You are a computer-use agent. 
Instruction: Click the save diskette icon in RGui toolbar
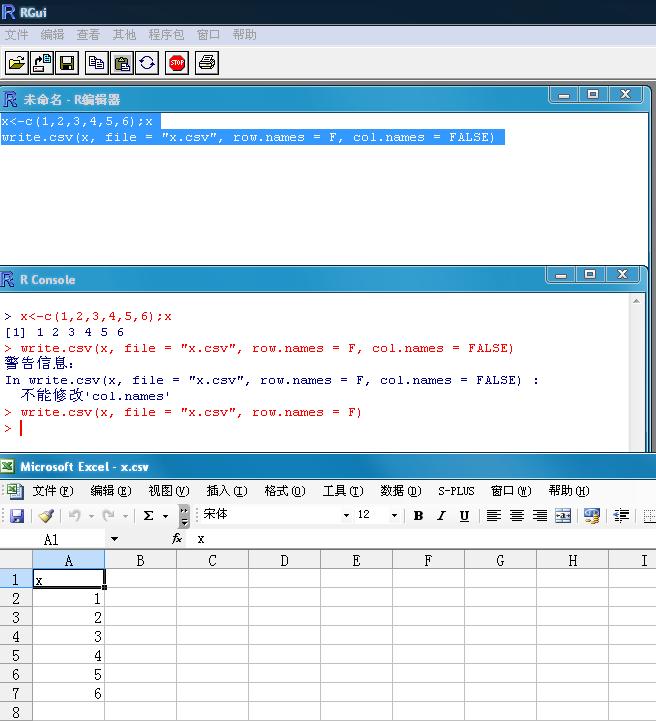(67, 63)
